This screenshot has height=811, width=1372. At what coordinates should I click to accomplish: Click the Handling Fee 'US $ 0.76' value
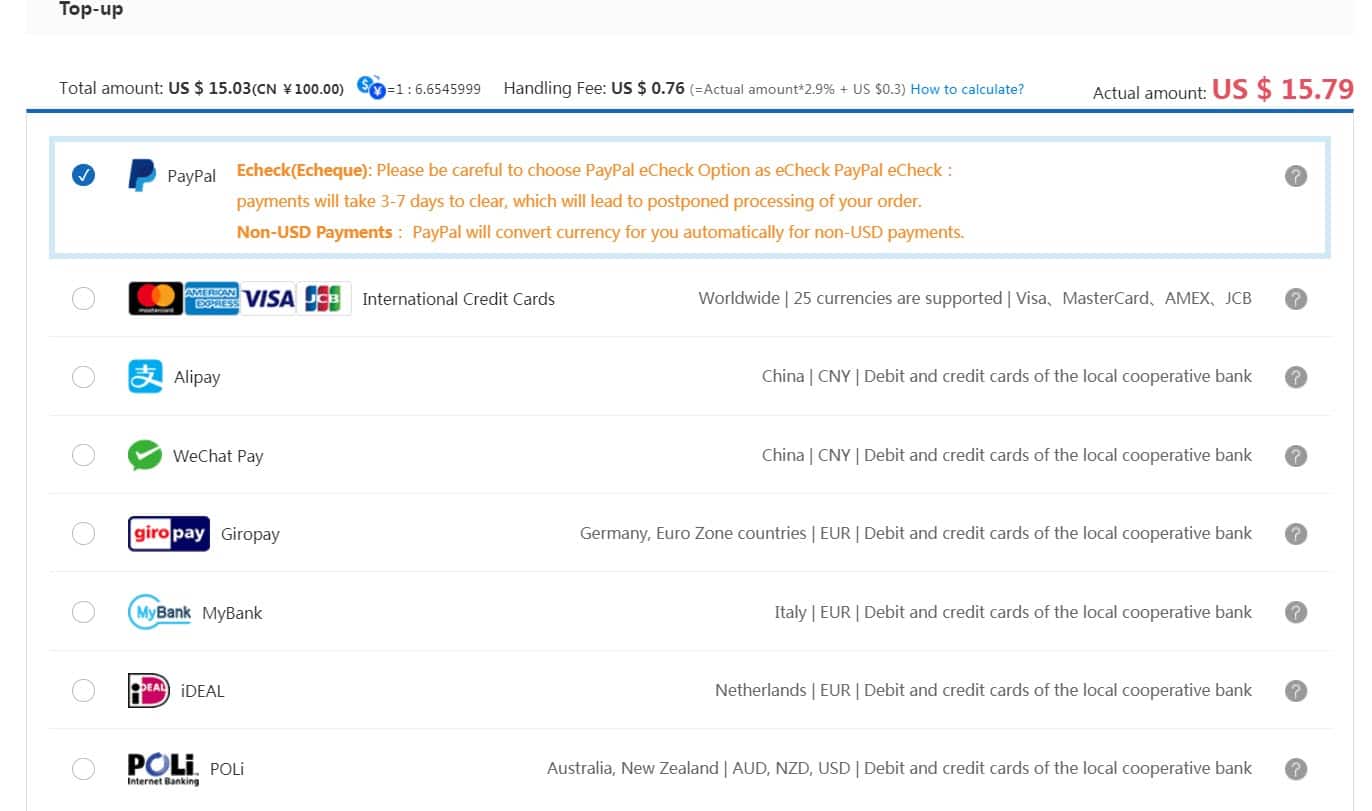648,88
